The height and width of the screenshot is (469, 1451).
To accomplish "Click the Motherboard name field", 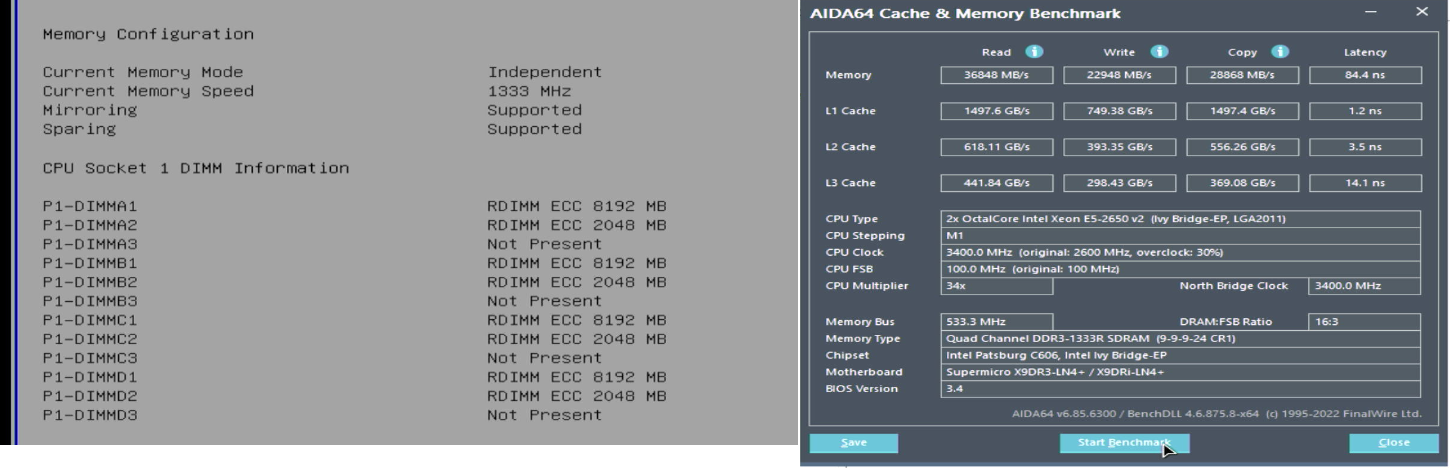I will click(1181, 372).
